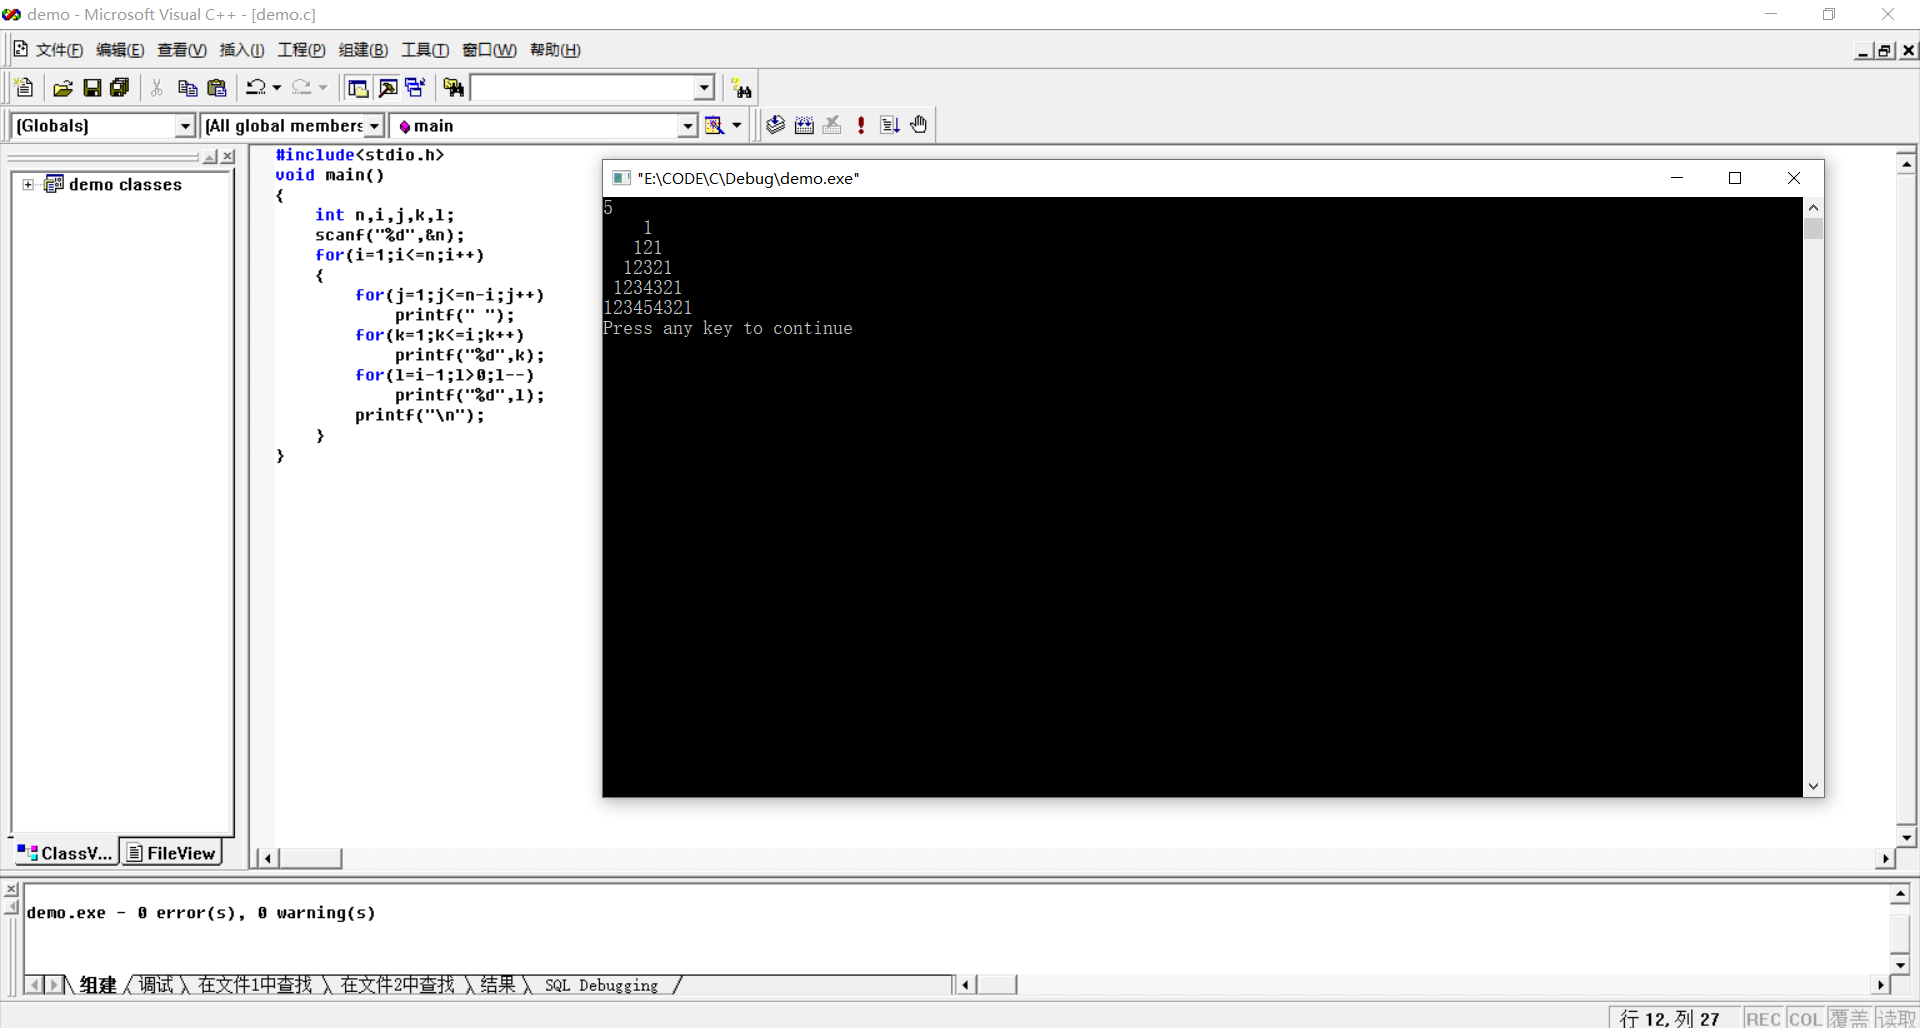The width and height of the screenshot is (1920, 1028).
Task: Click the Window List icon
Action: [x=415, y=88]
